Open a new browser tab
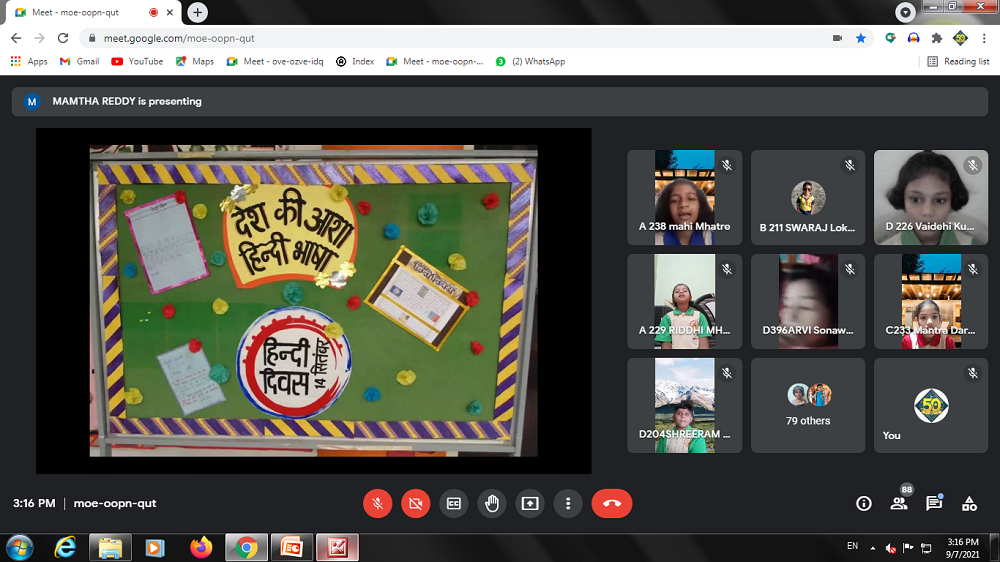The height and width of the screenshot is (562, 1000). tap(198, 13)
